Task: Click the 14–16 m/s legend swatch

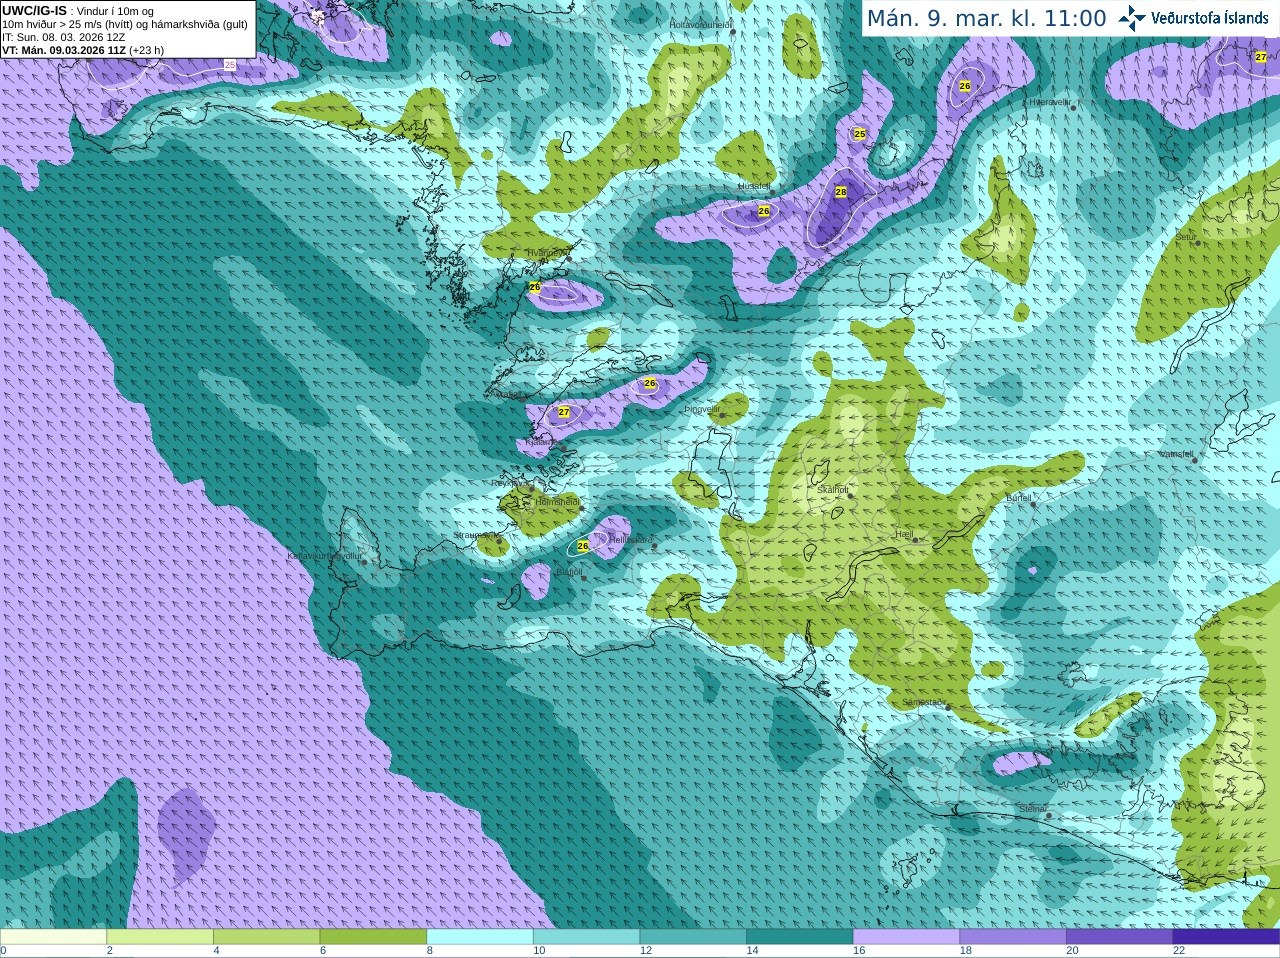Action: tap(800, 937)
